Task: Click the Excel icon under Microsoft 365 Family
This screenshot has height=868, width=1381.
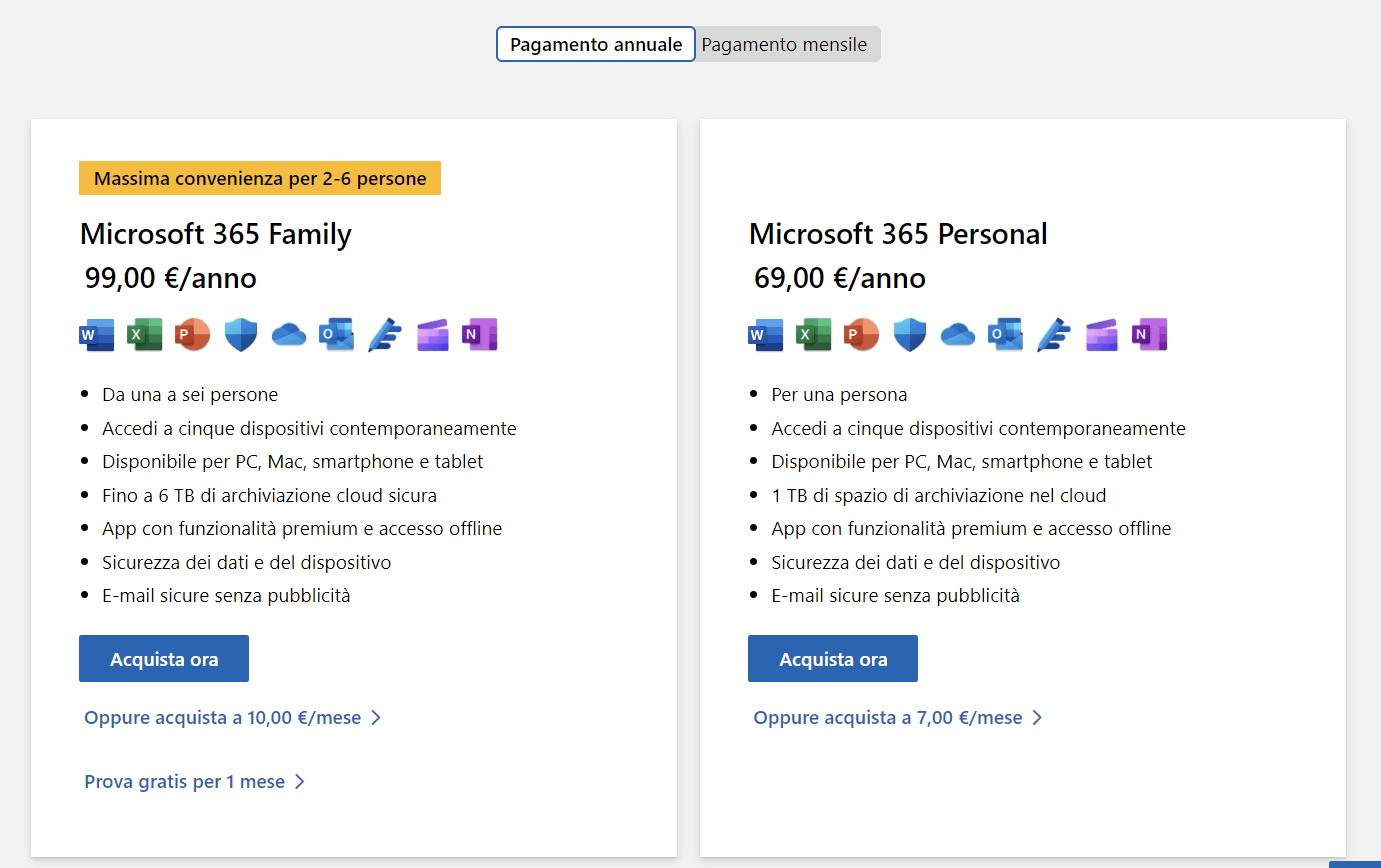Action: [144, 334]
